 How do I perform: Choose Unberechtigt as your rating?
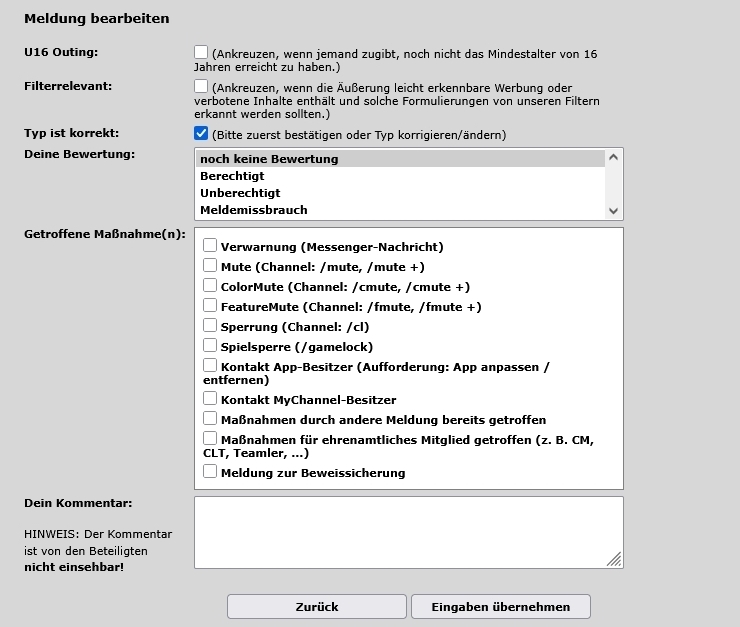[400, 193]
